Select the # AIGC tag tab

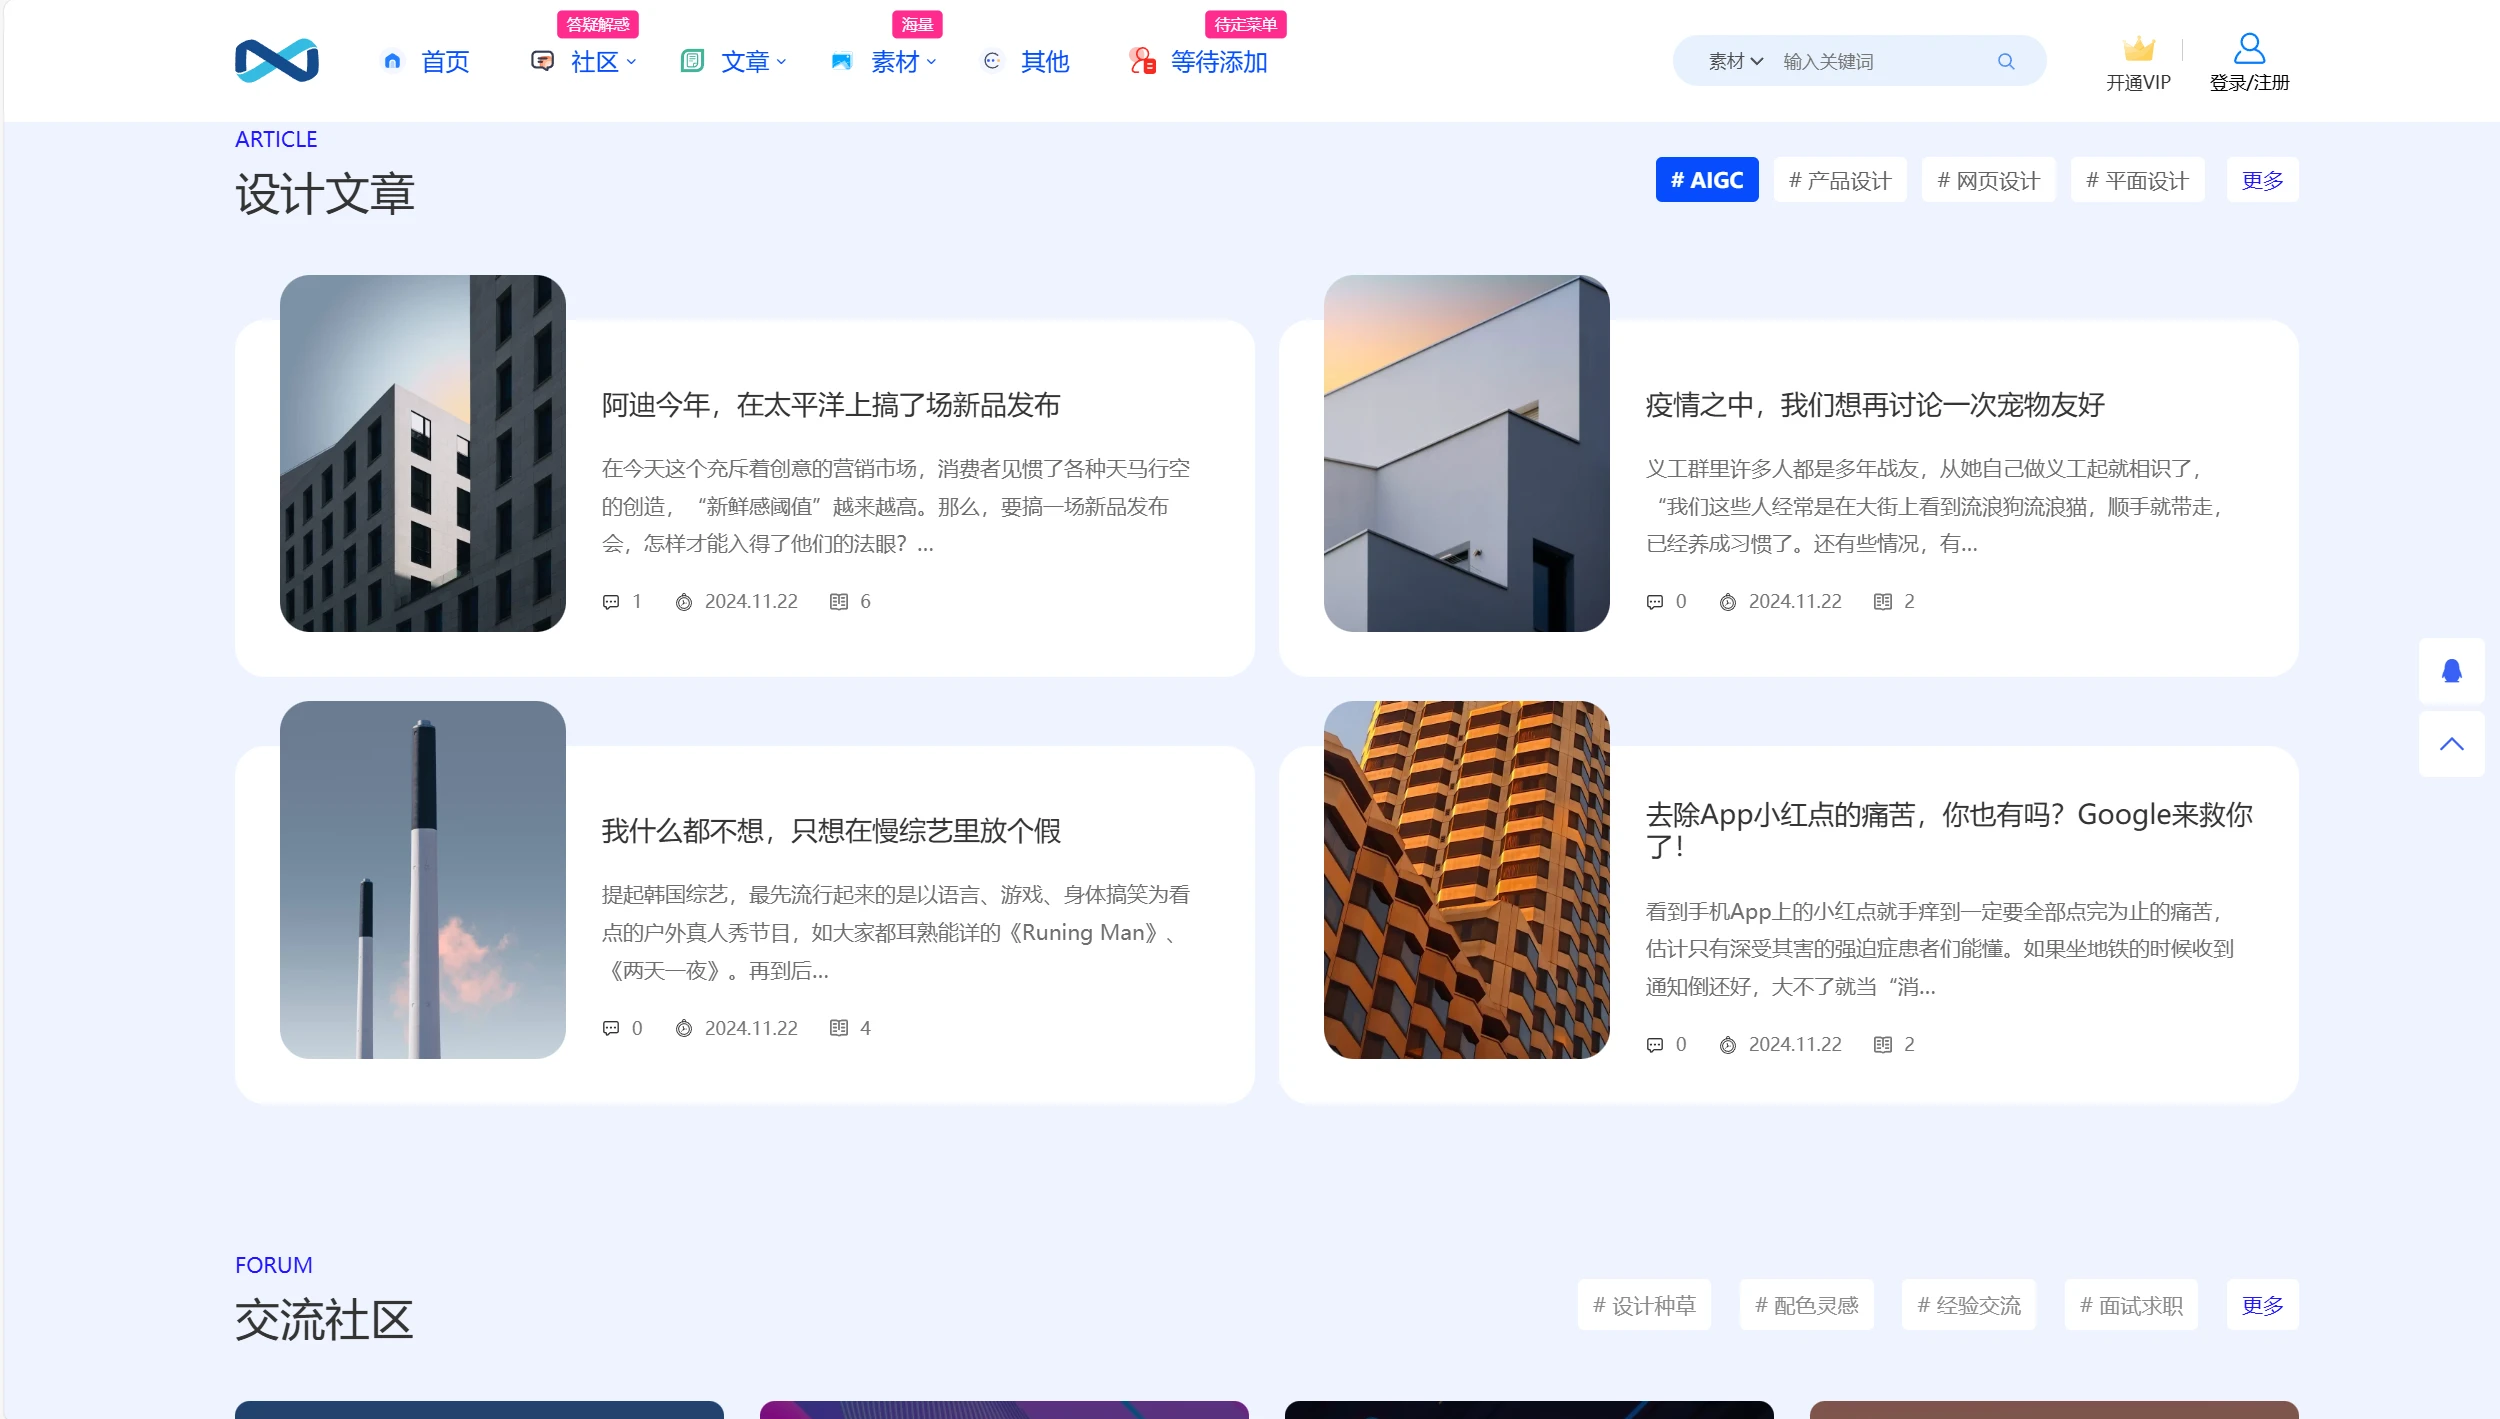pos(1706,180)
